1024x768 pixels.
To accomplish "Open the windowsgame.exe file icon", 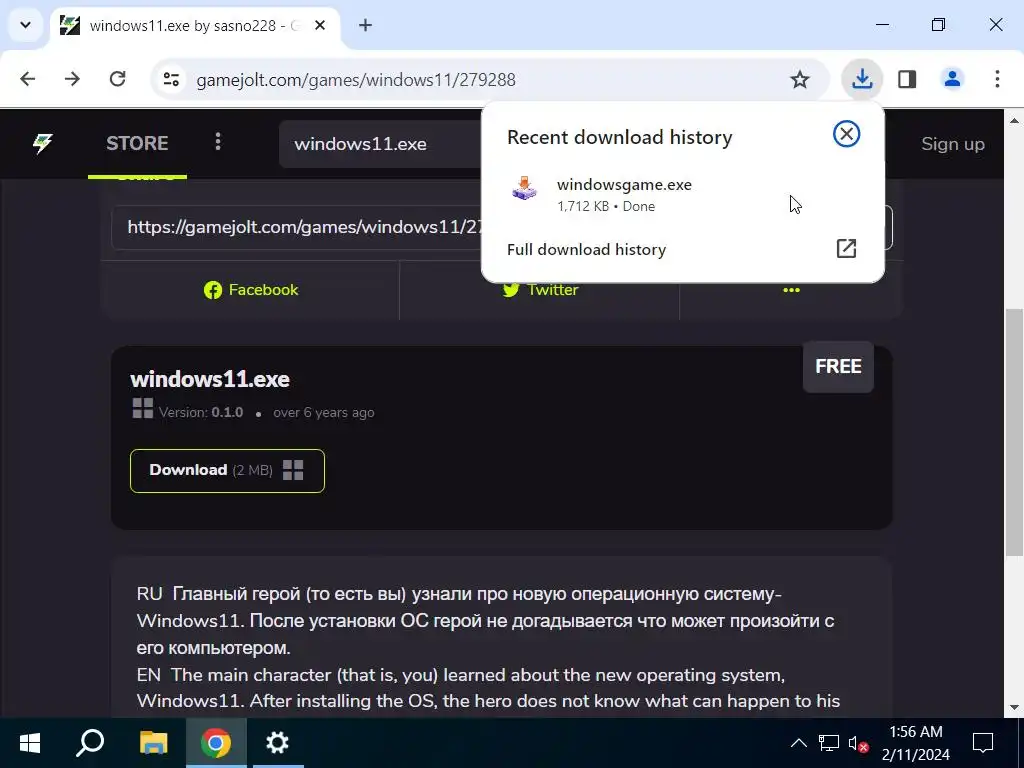I will coord(524,189).
